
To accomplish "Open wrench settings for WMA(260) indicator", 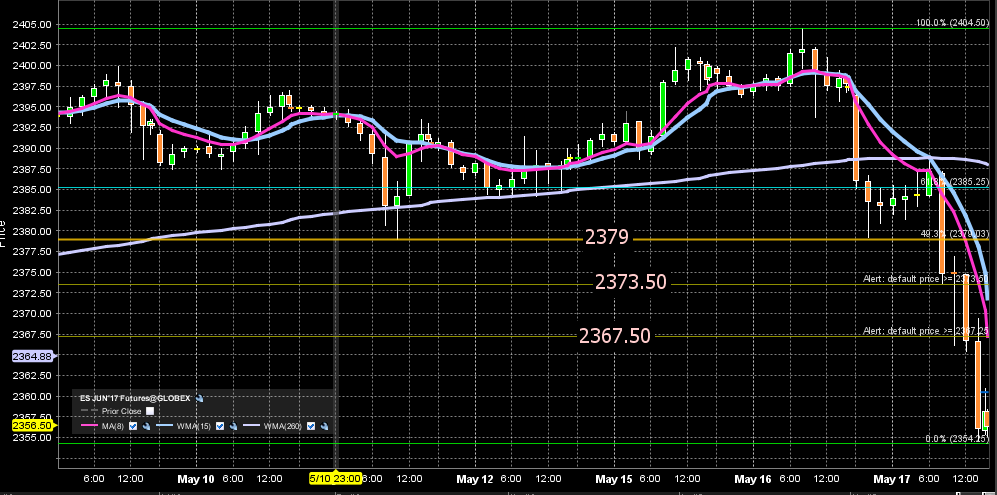I will pyautogui.click(x=324, y=426).
